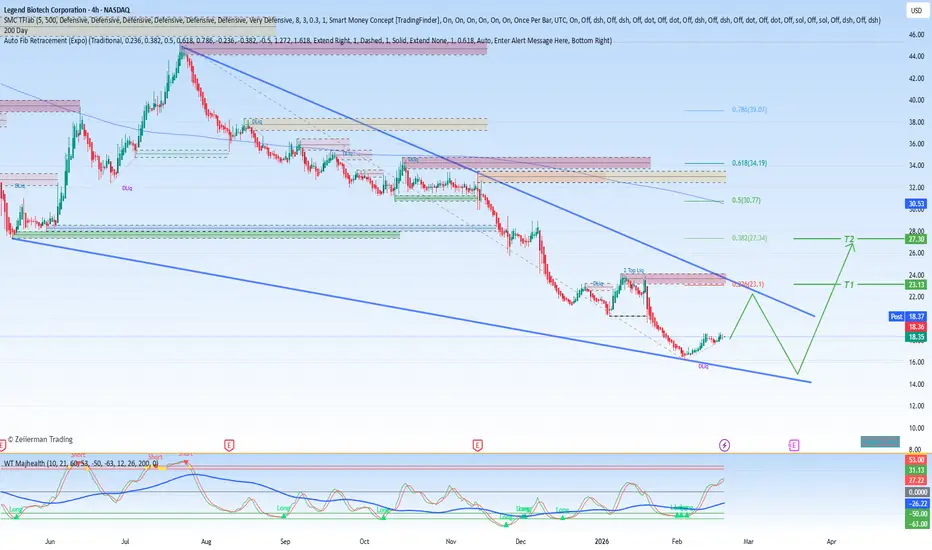Click the 0.5(30.77) fib level label

[746, 200]
